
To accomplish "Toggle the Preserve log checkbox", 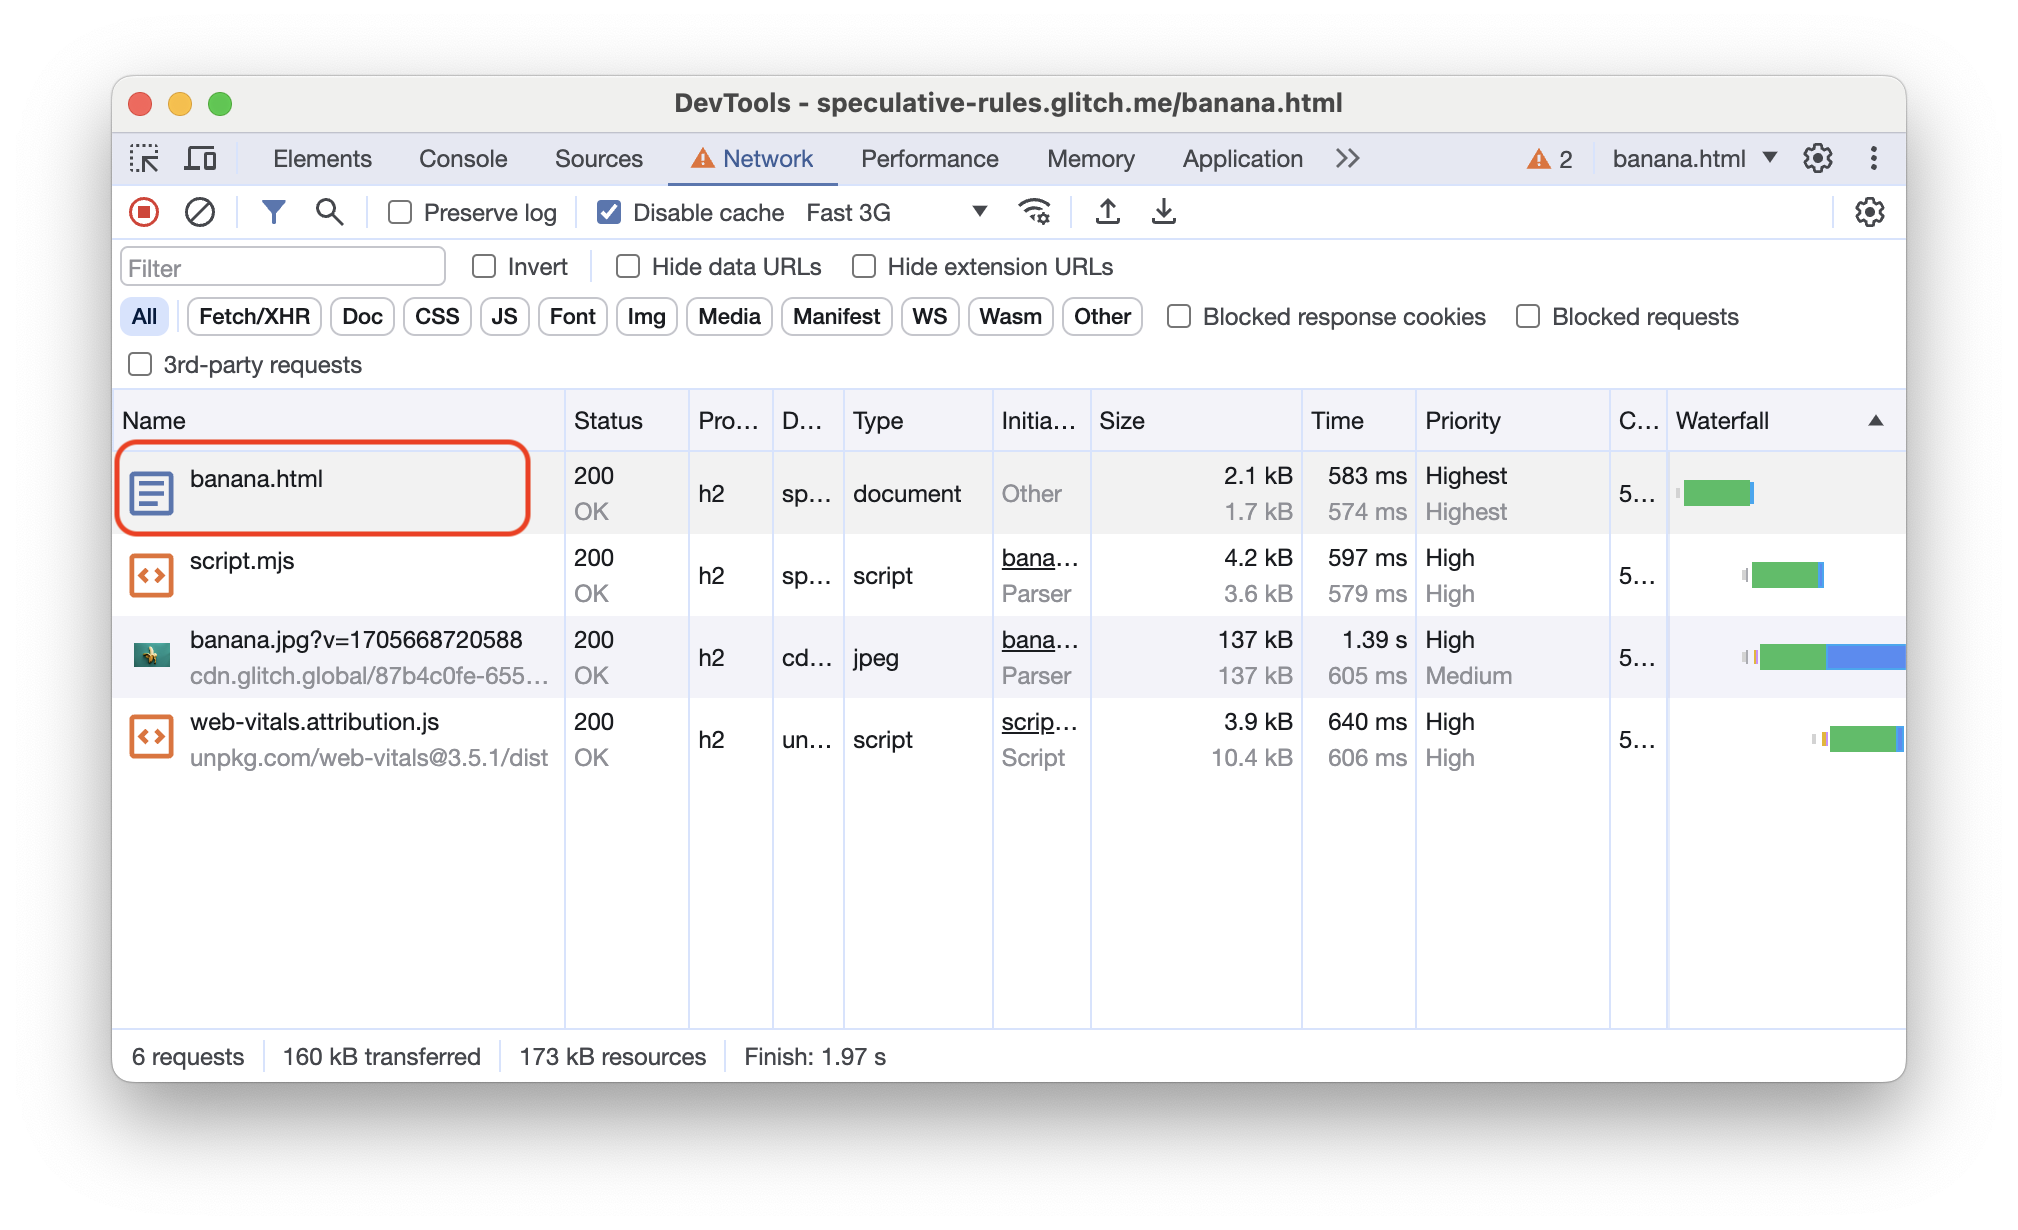I will [399, 212].
